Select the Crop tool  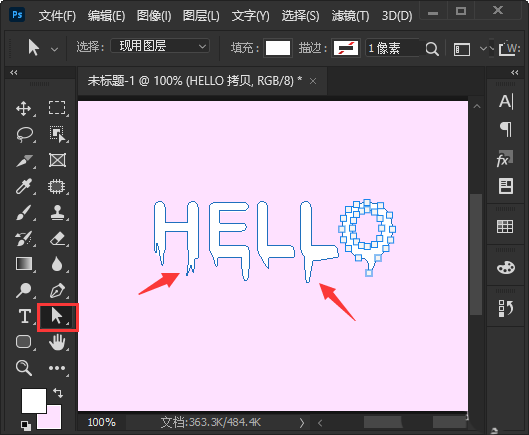[x=24, y=161]
